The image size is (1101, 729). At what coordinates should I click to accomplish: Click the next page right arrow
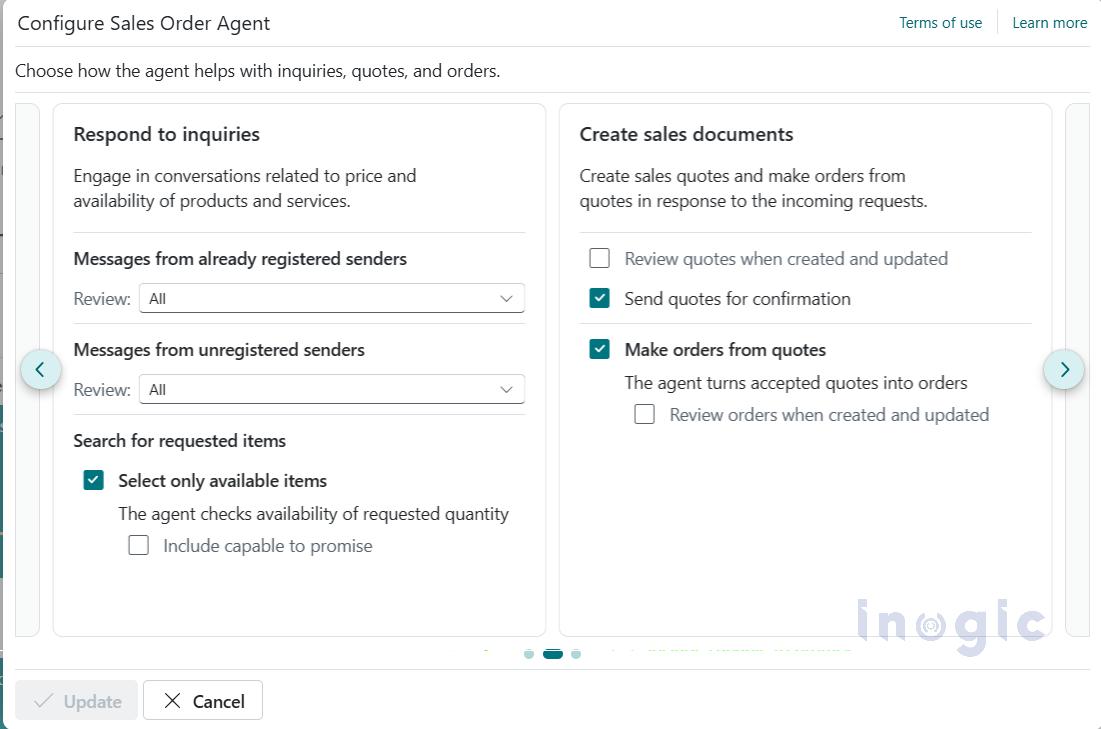[x=1064, y=369]
